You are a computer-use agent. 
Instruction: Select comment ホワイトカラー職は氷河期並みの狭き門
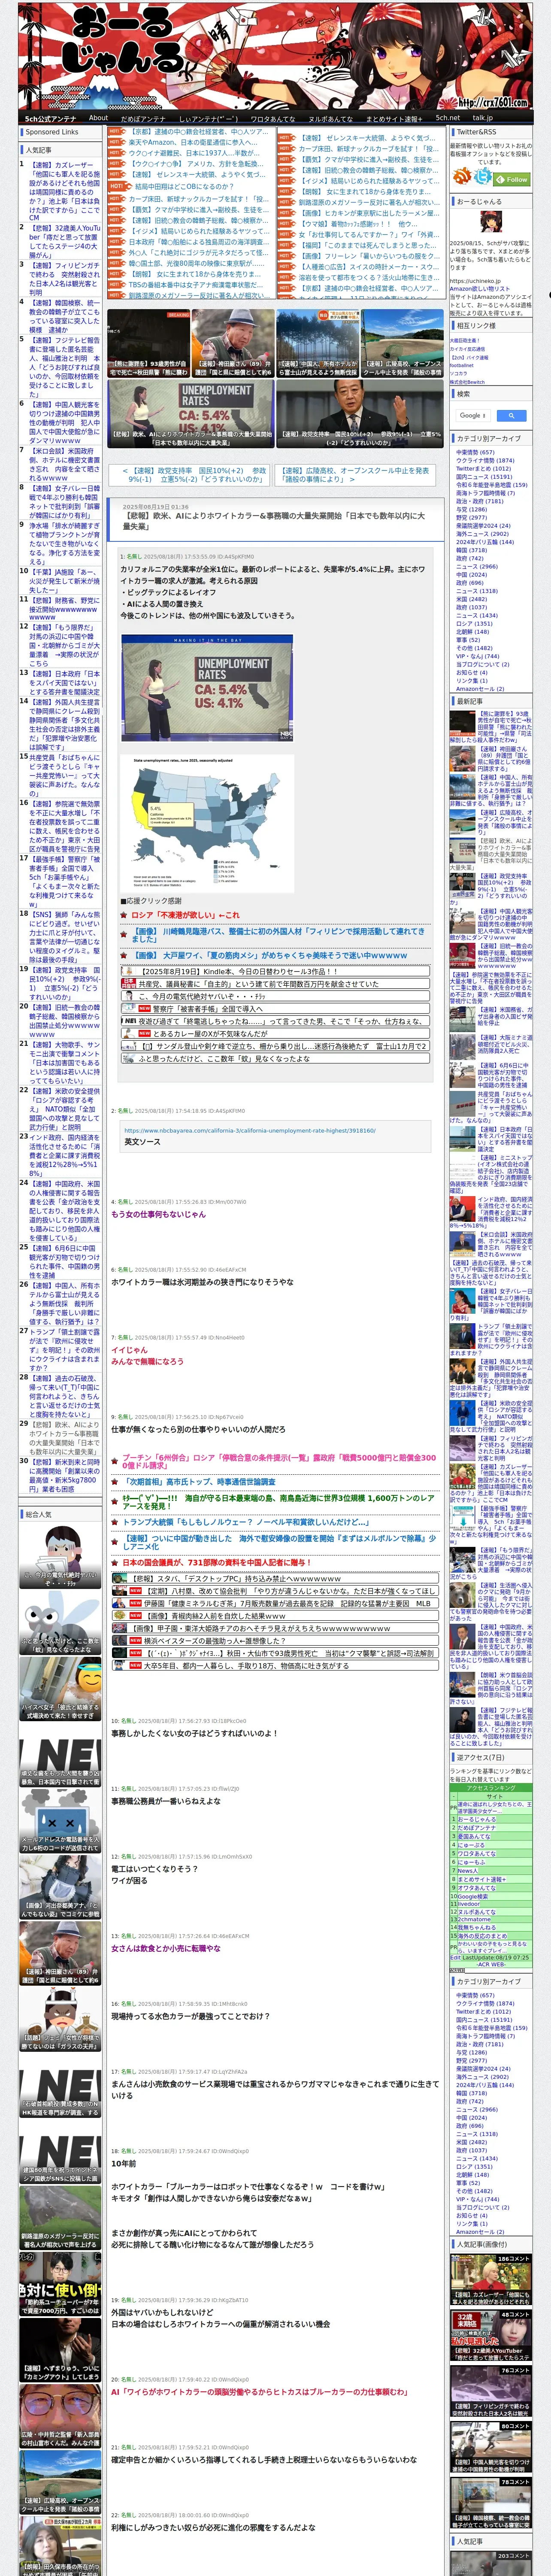pos(202,1281)
